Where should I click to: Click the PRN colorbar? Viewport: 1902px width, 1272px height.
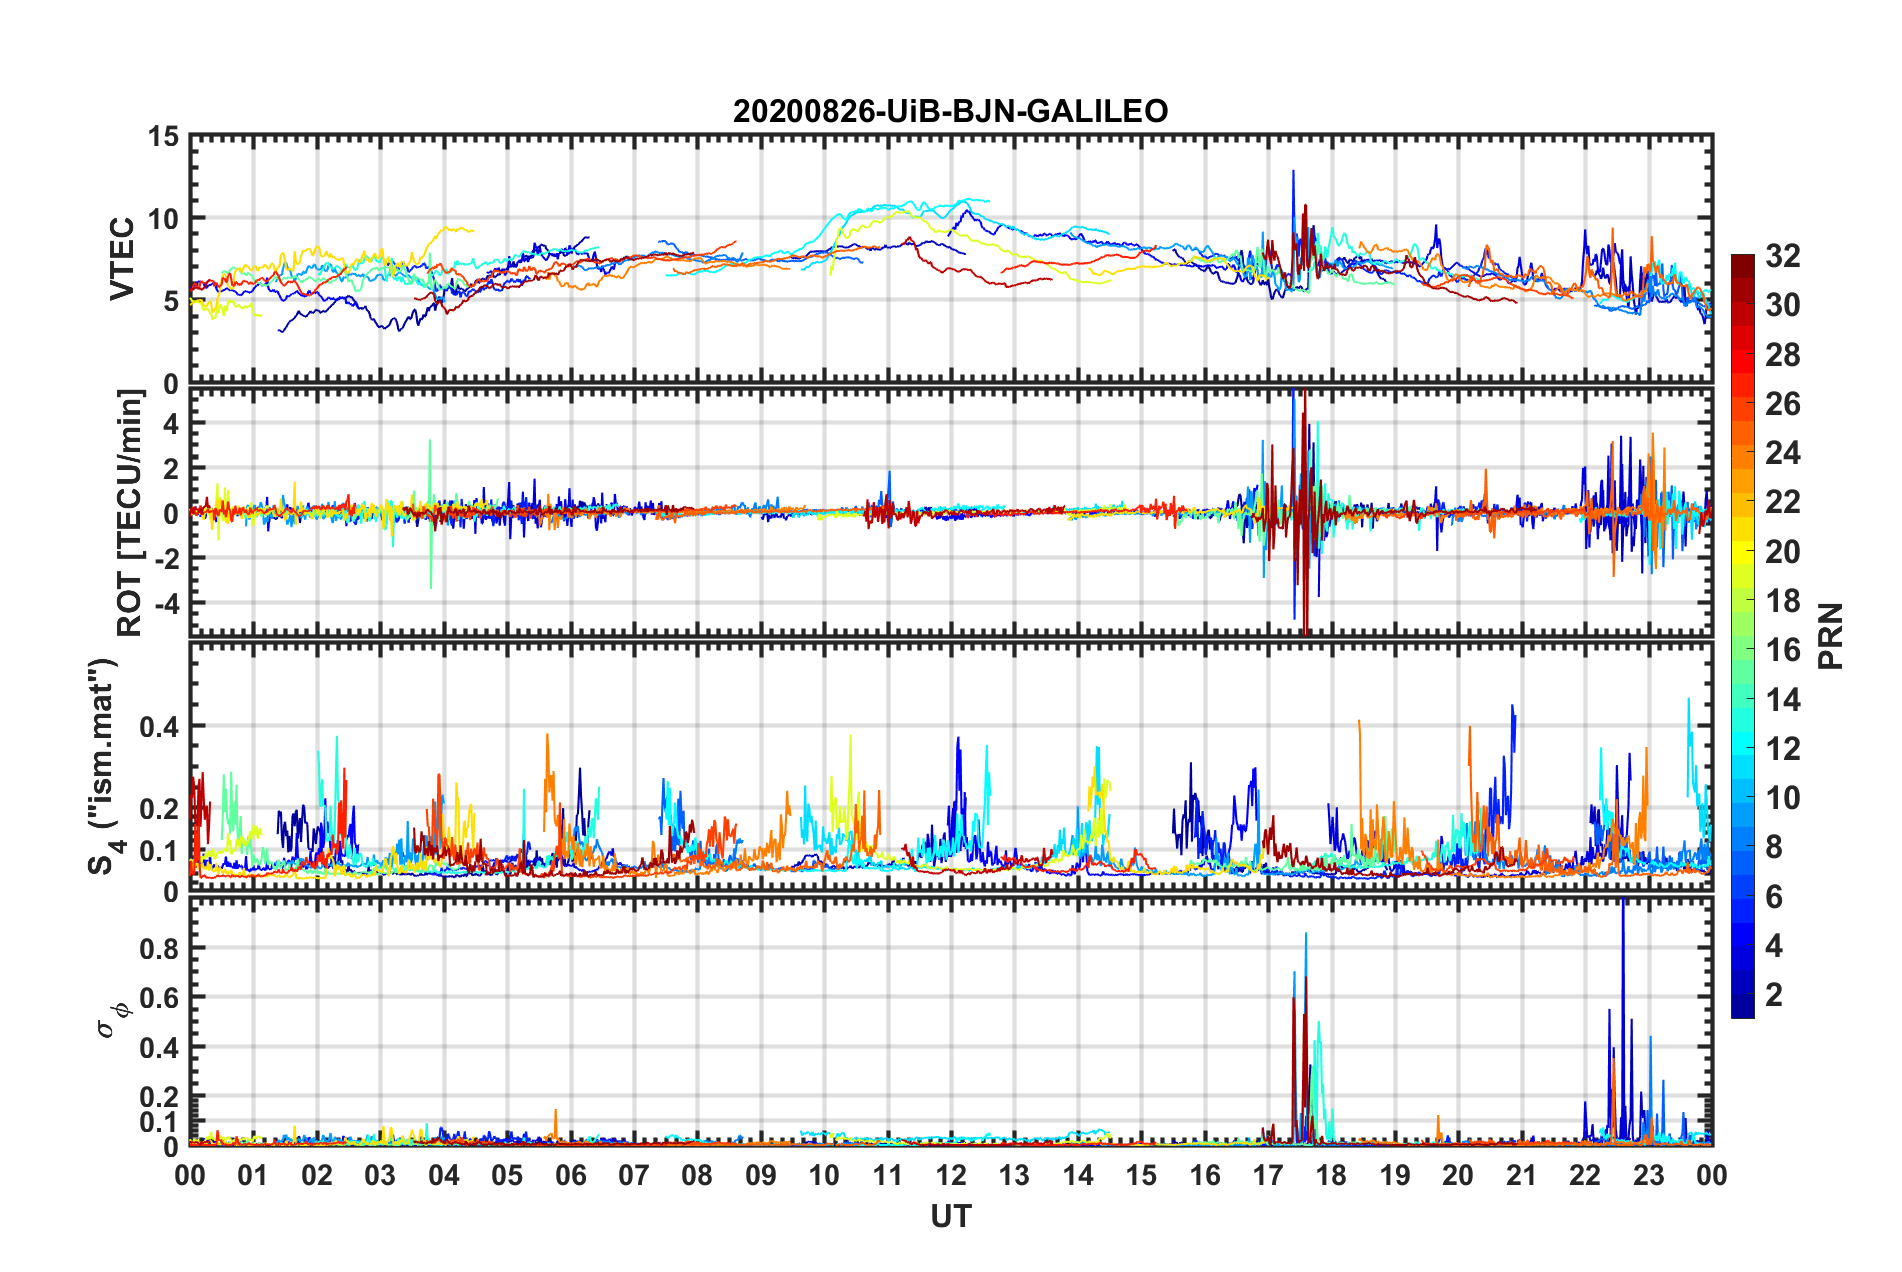click(x=1743, y=636)
